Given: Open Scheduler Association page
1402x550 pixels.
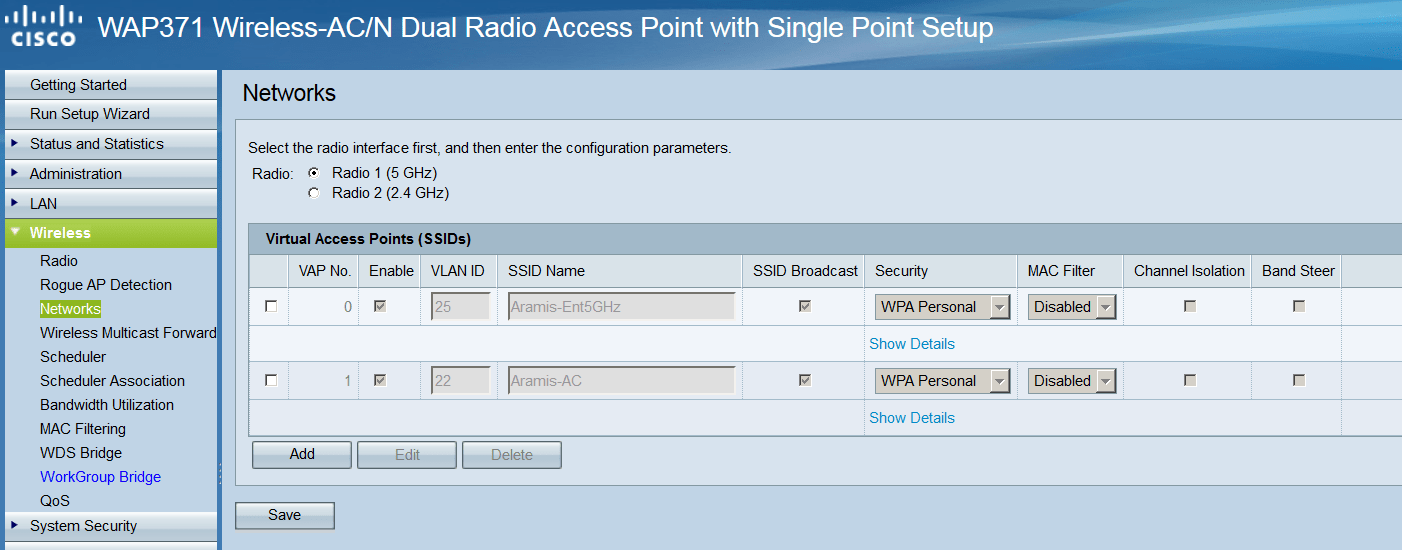Looking at the screenshot, I should pyautogui.click(x=112, y=381).
